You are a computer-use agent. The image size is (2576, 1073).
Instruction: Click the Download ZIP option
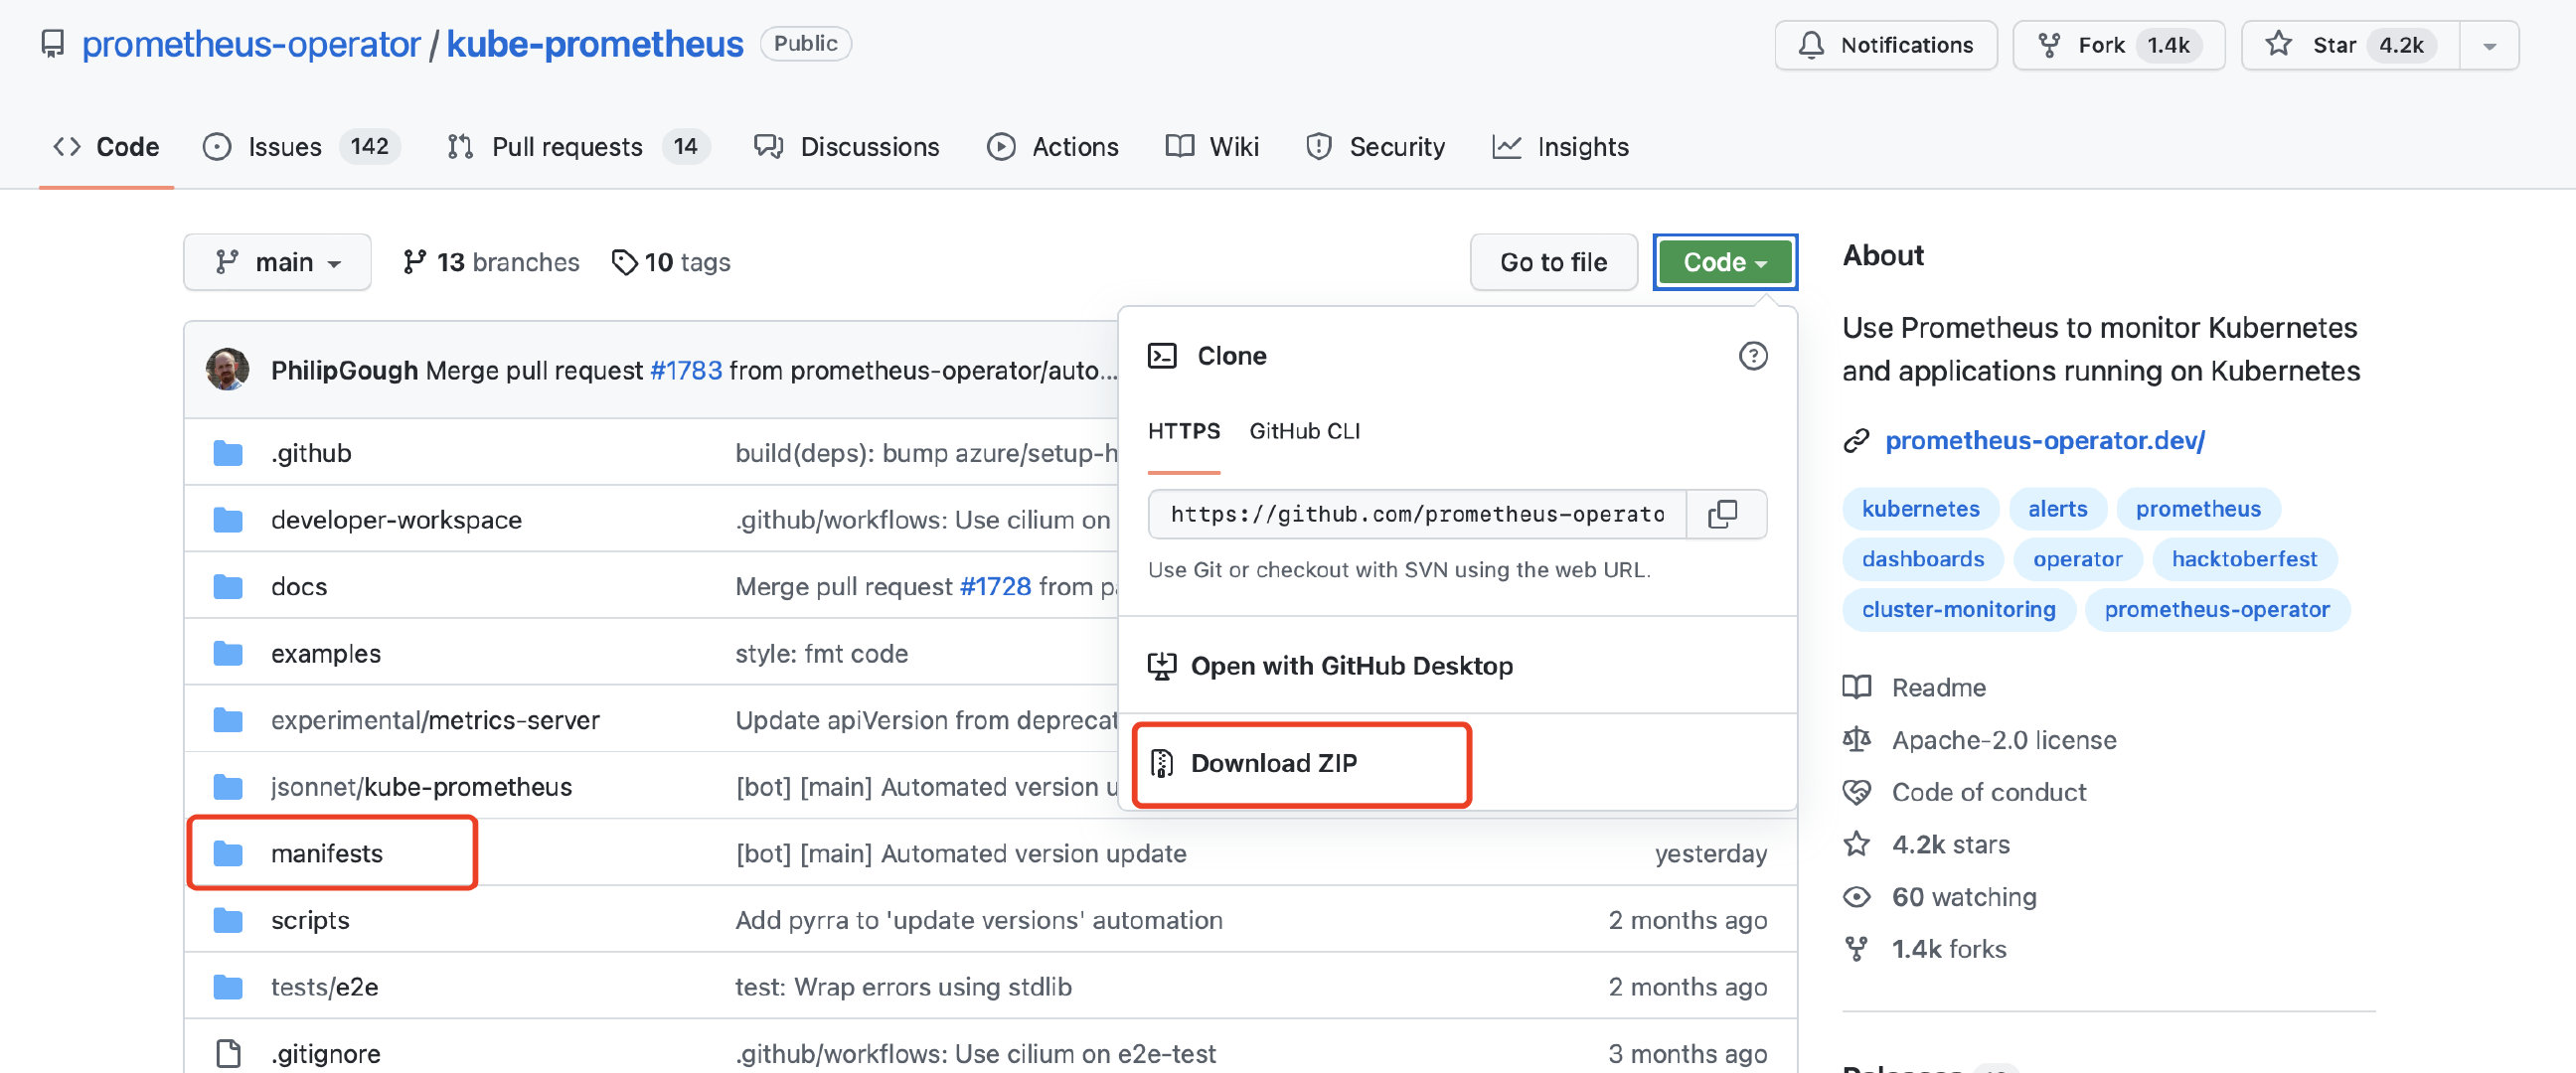tap(1274, 763)
